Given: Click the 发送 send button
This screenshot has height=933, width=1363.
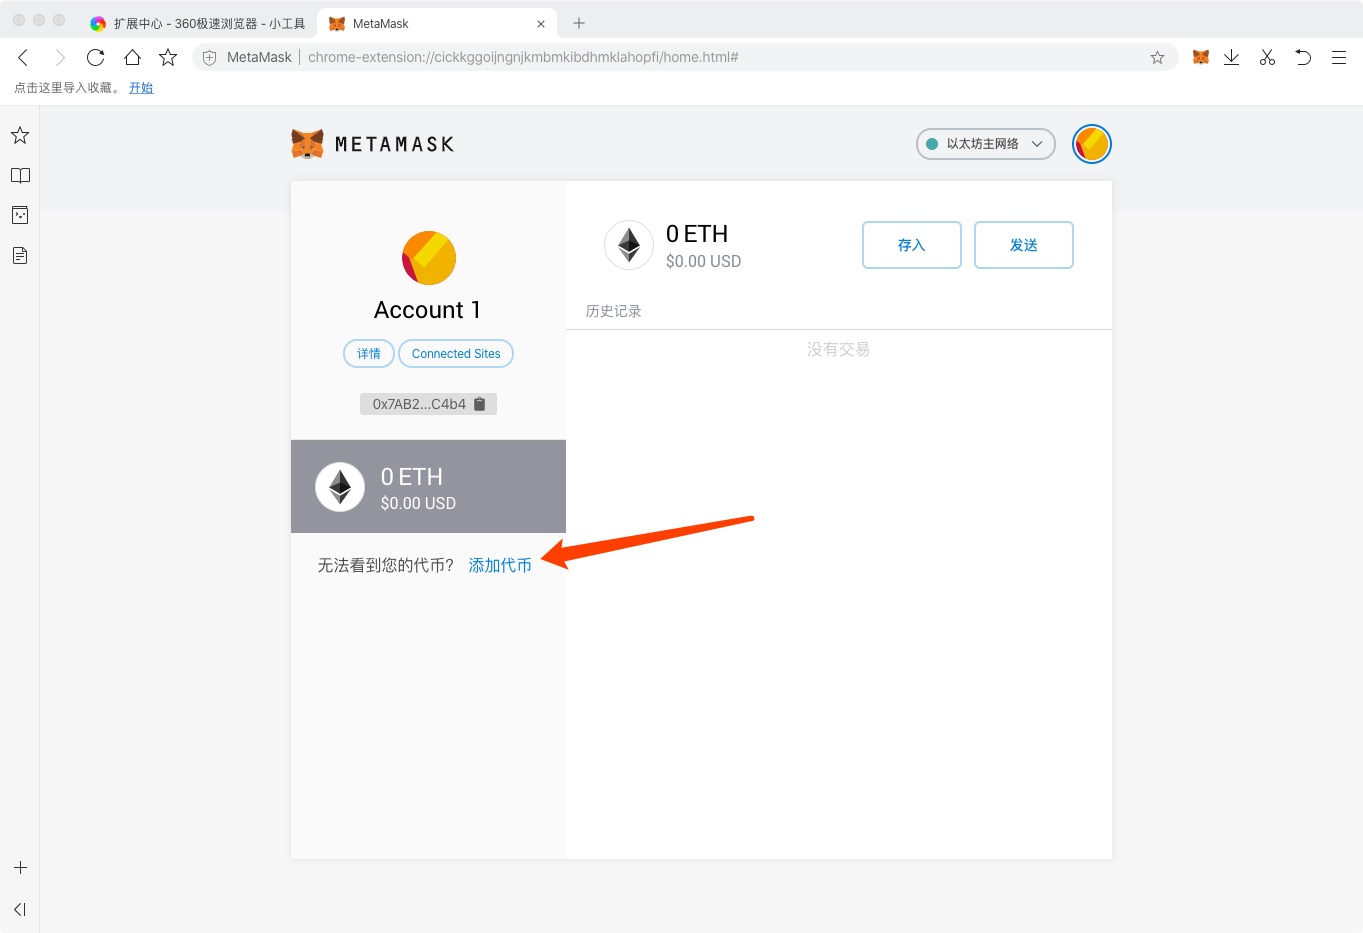Looking at the screenshot, I should click(x=1024, y=245).
